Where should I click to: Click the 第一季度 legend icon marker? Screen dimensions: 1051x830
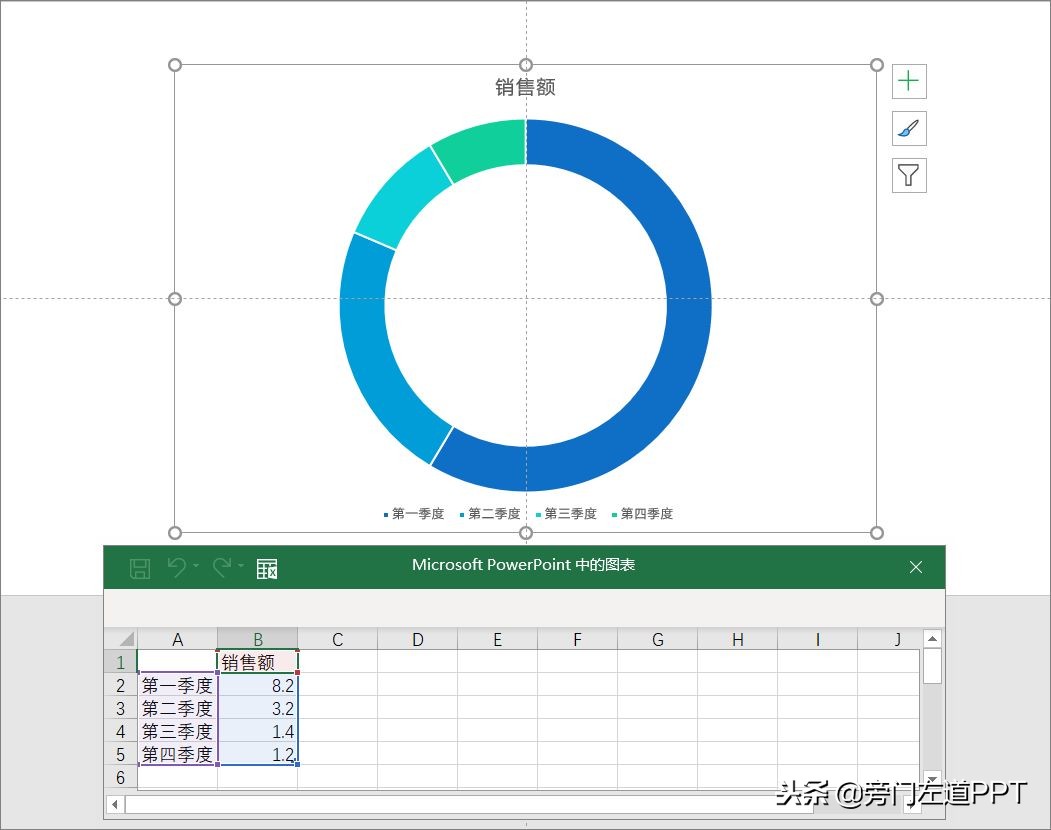point(387,514)
